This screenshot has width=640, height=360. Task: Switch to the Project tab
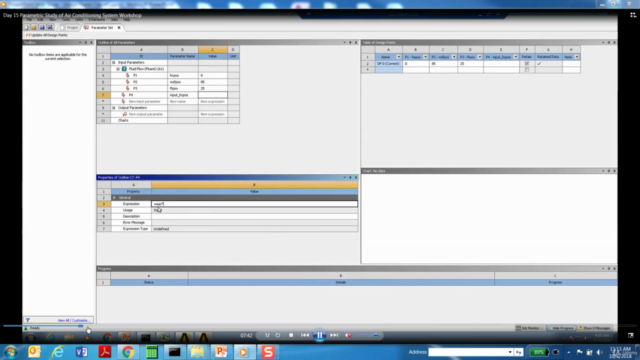pos(69,27)
